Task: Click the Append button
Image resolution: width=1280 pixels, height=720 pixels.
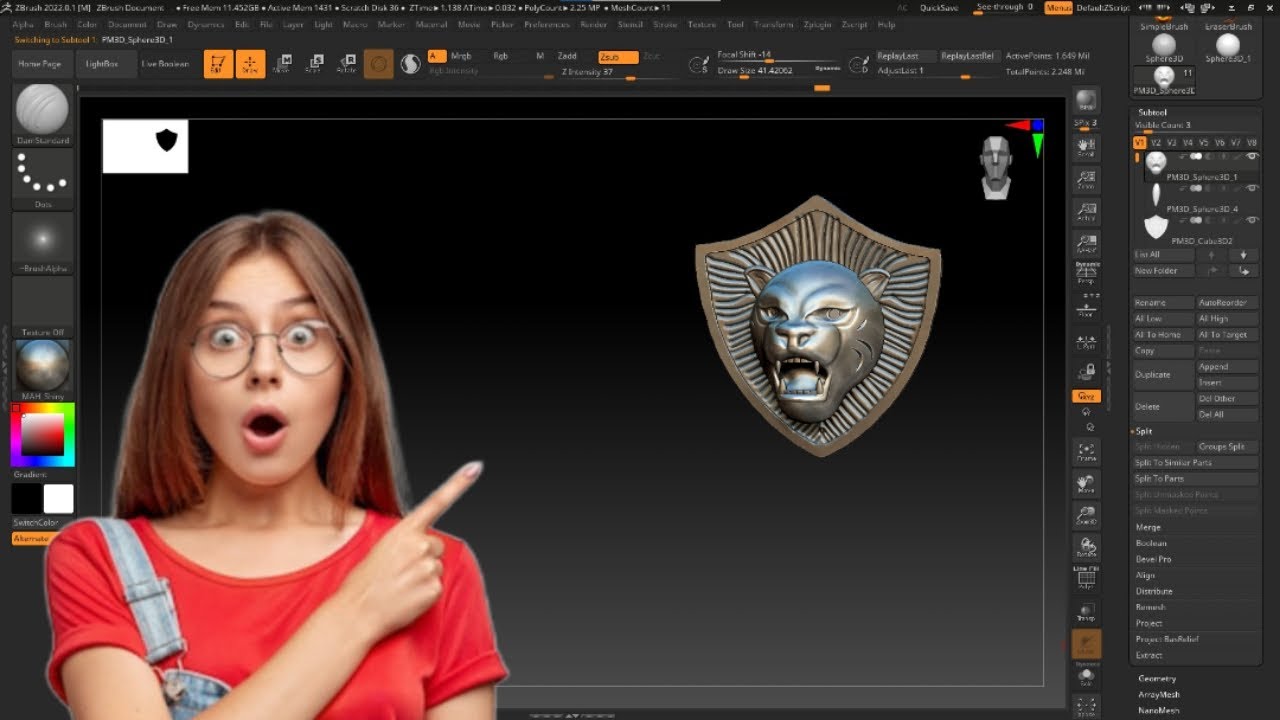Action: tap(1226, 367)
